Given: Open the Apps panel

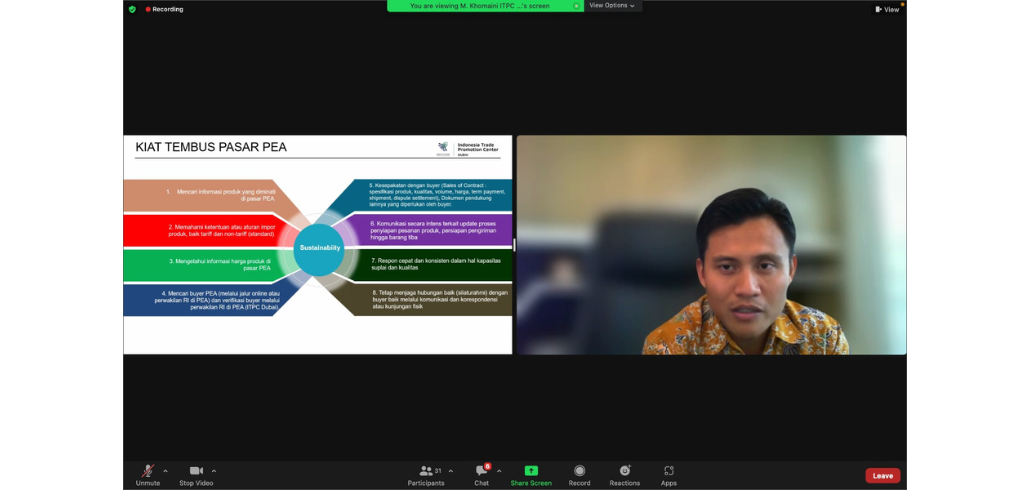Looking at the screenshot, I should [668, 471].
